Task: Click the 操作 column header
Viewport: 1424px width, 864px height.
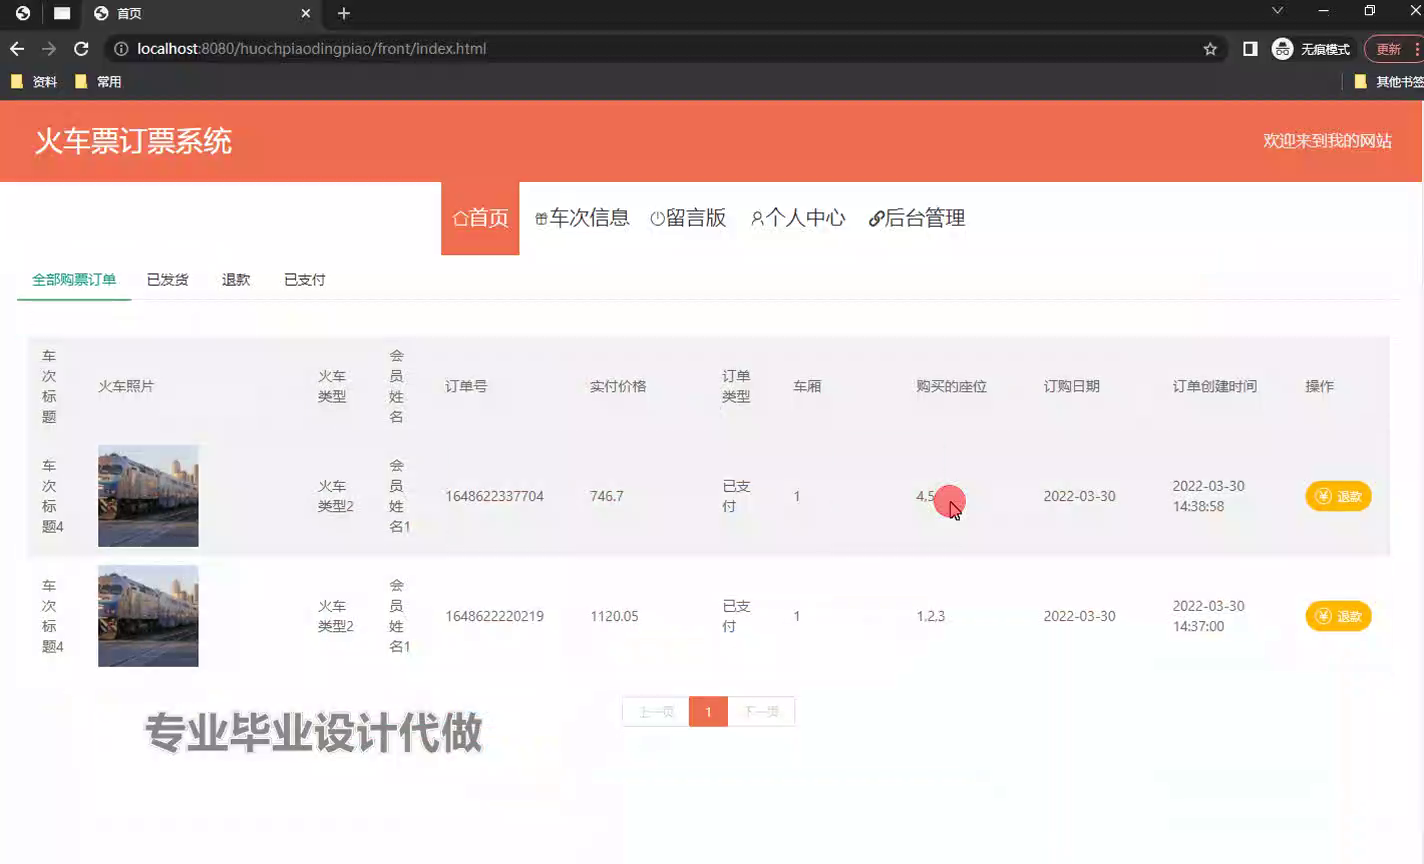Action: tap(1319, 386)
